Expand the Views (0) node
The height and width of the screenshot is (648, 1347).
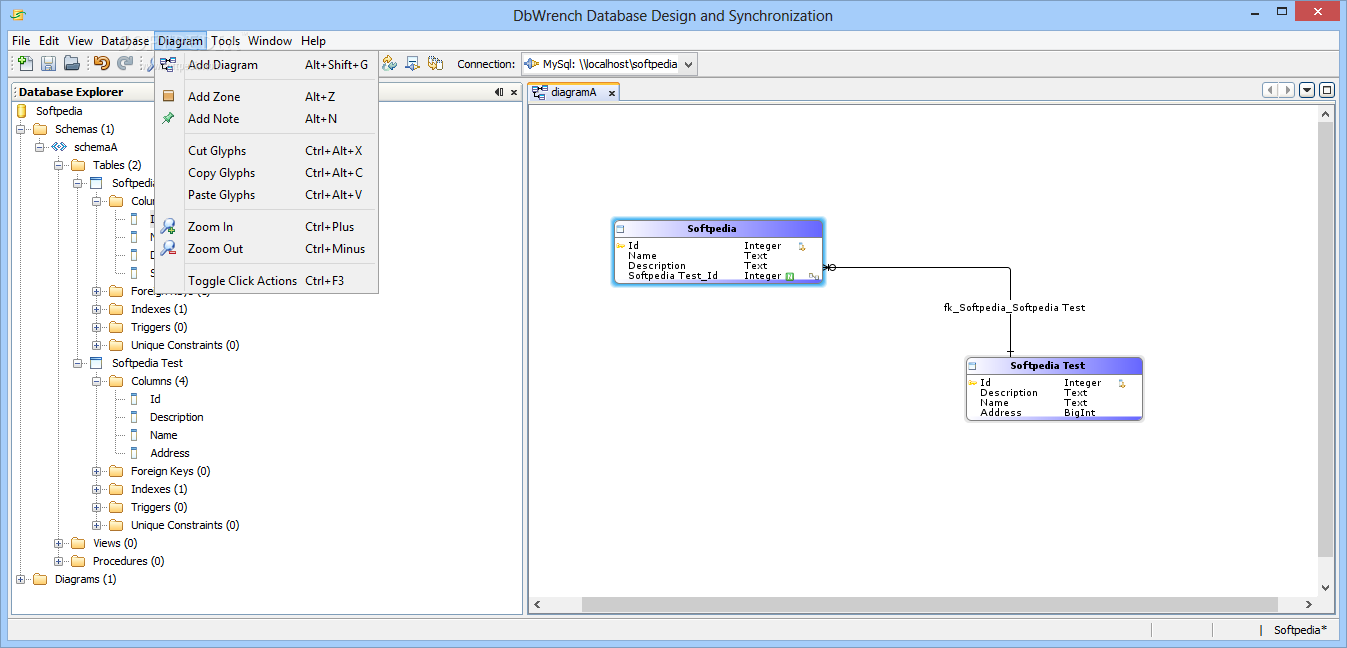[59, 543]
